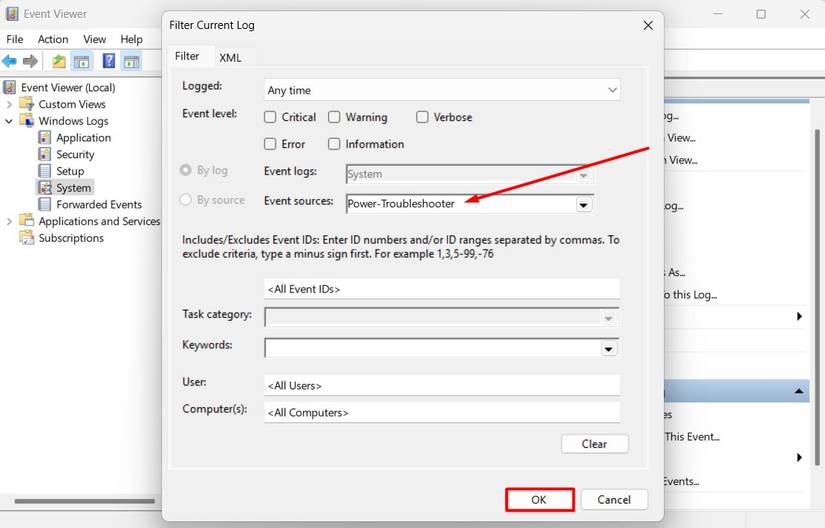Select the Security log icon in tree
Viewport: 825px width, 528px height.
[x=45, y=154]
